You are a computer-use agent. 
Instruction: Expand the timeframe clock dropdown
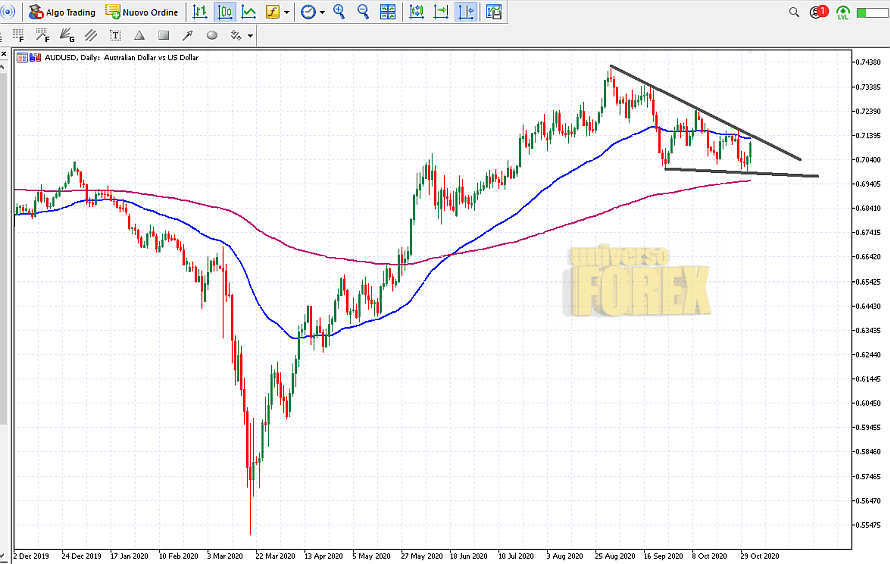(322, 13)
